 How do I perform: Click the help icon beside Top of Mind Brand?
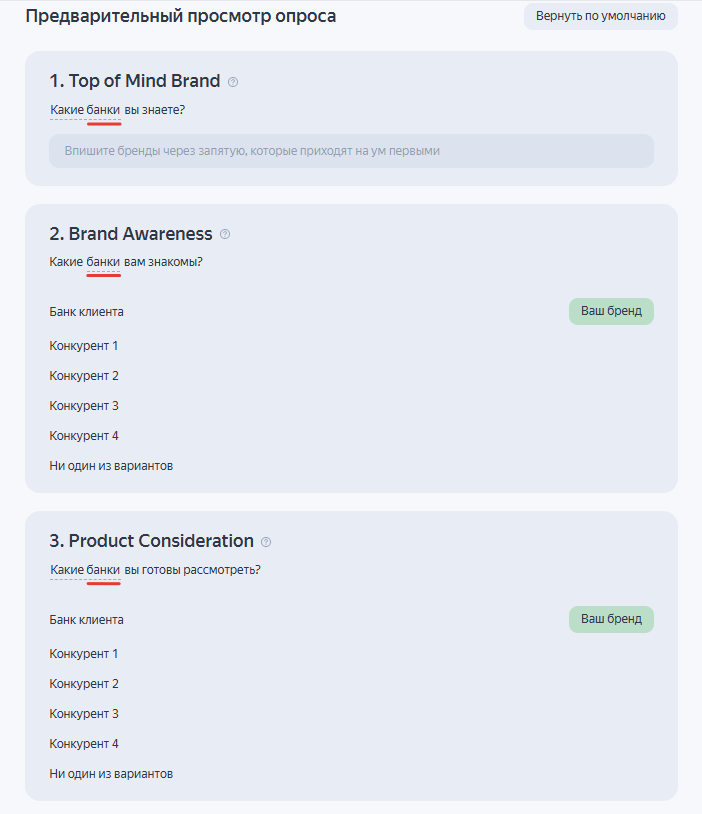click(233, 82)
